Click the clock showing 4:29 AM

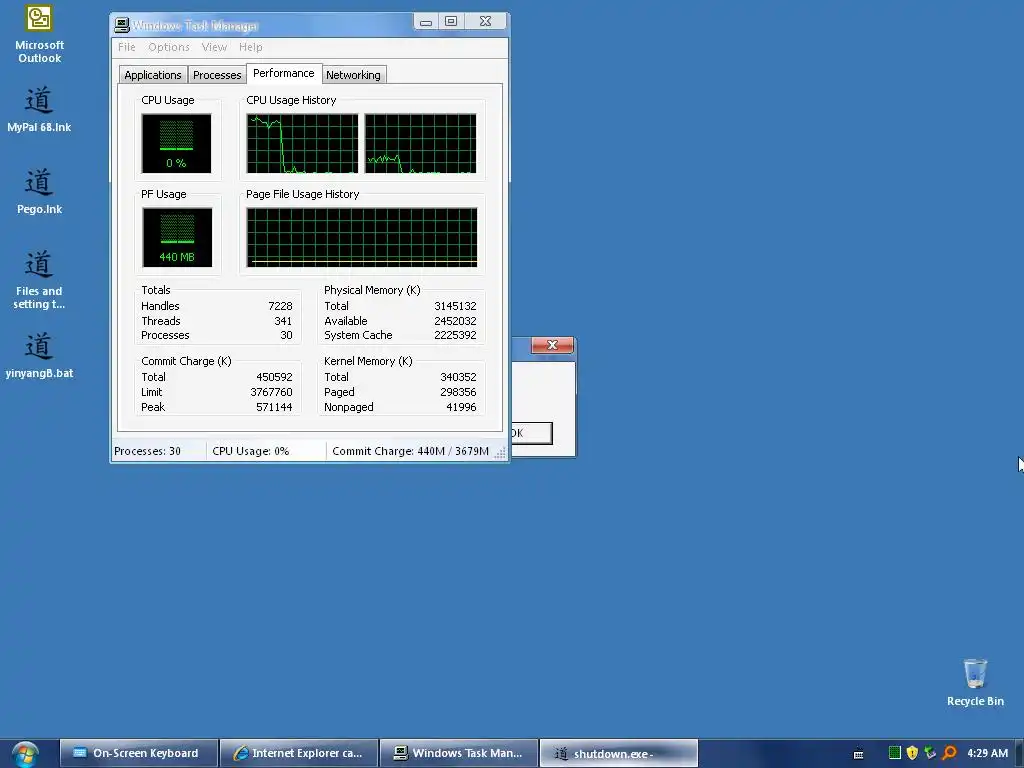987,753
